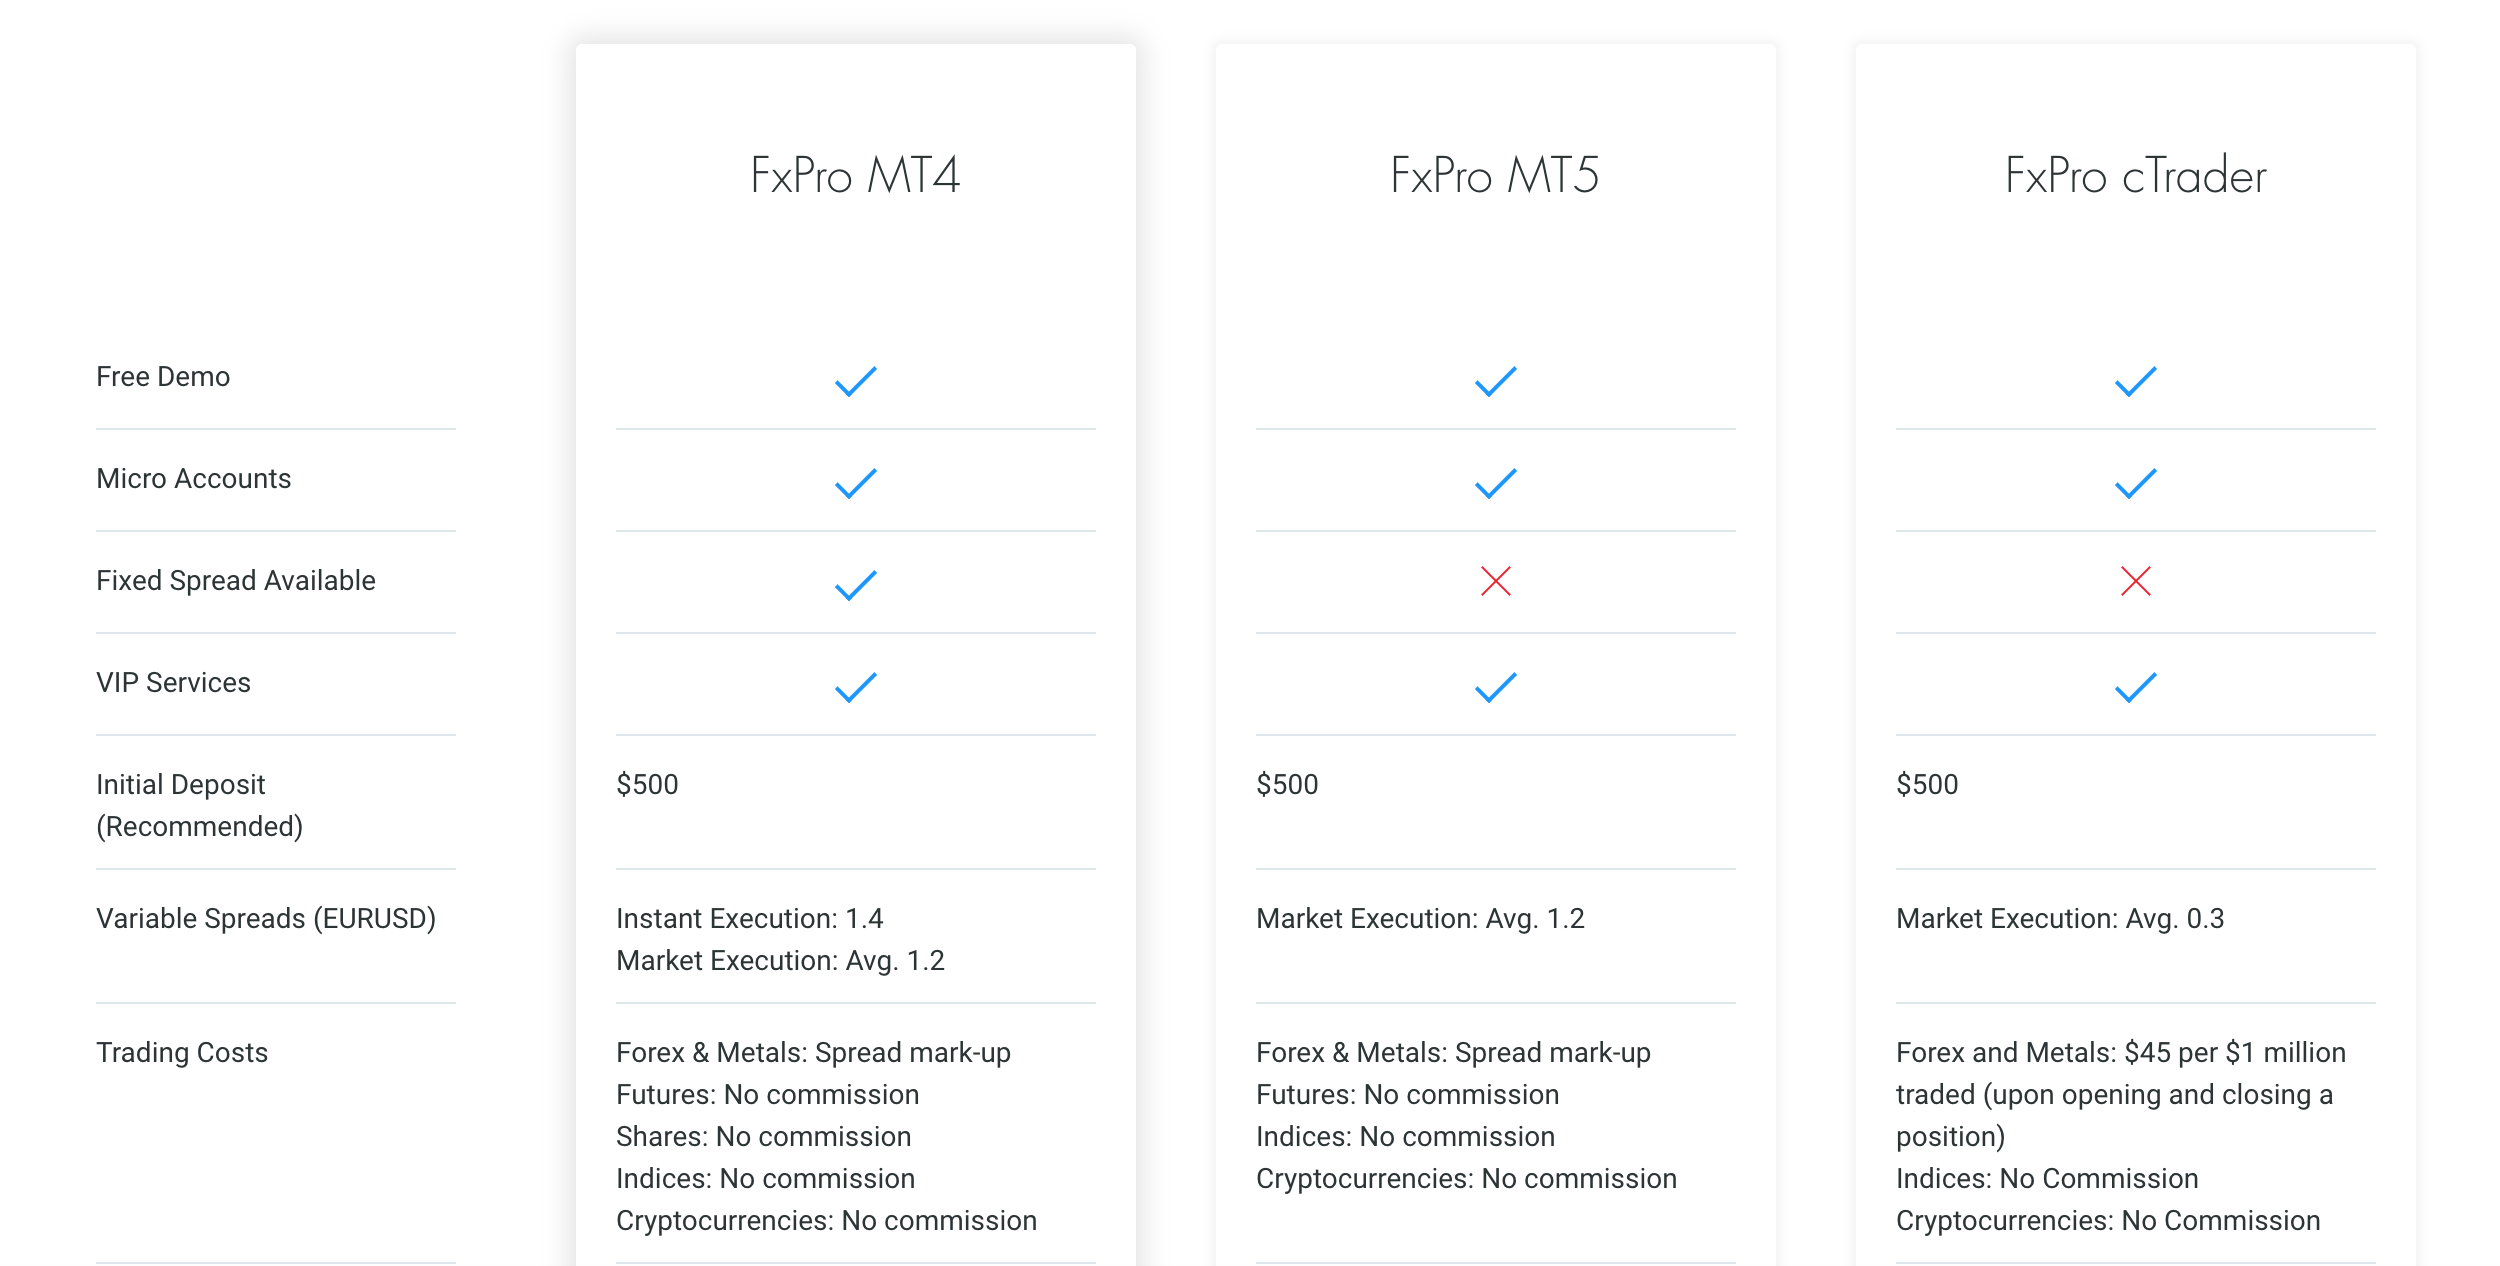Click the Trading Costs row label
The image size is (2500, 1266).
pyautogui.click(x=182, y=1053)
